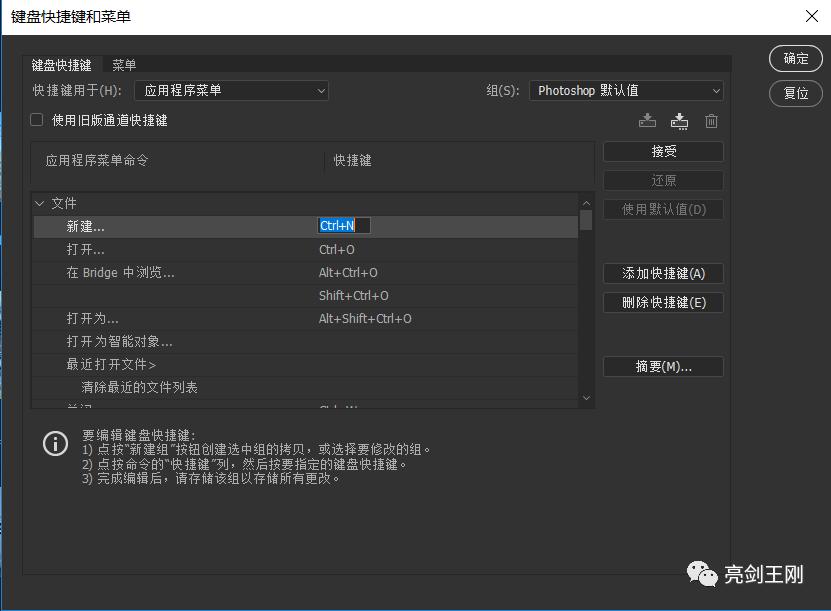The image size is (831, 611).
Task: Click the 复位 button
Action: coord(795,93)
